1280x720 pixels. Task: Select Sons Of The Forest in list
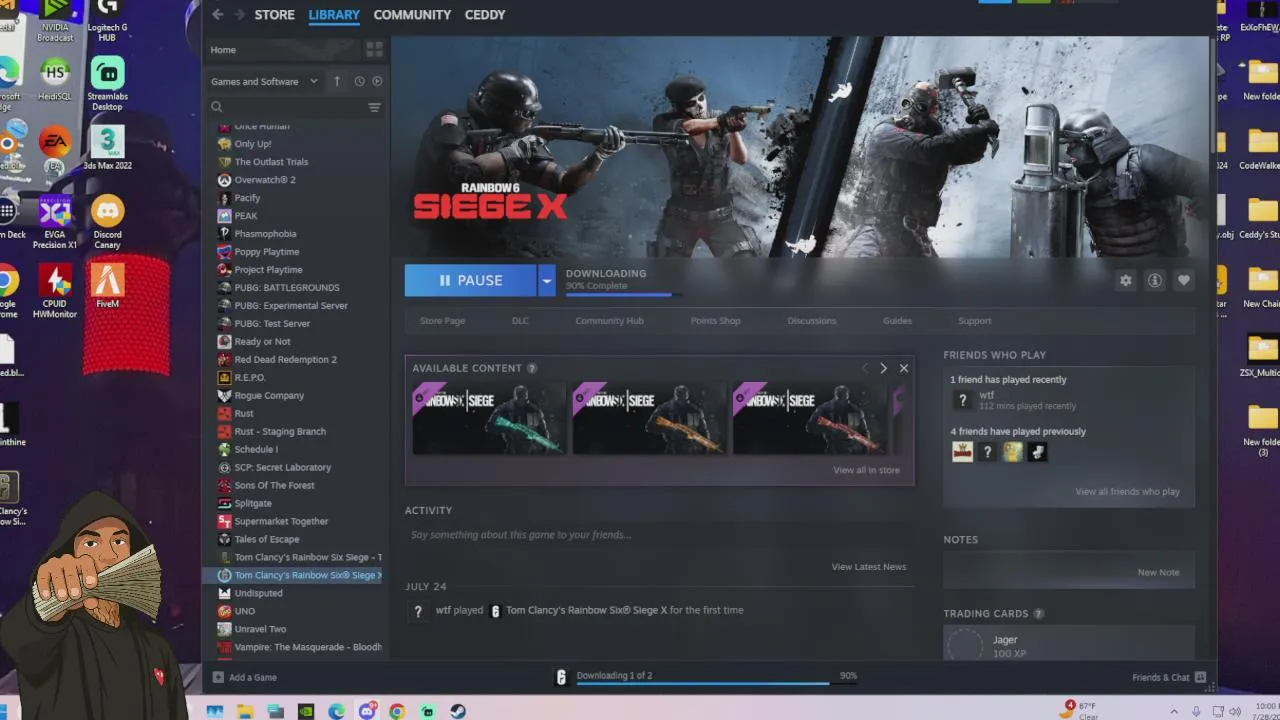[274, 486]
